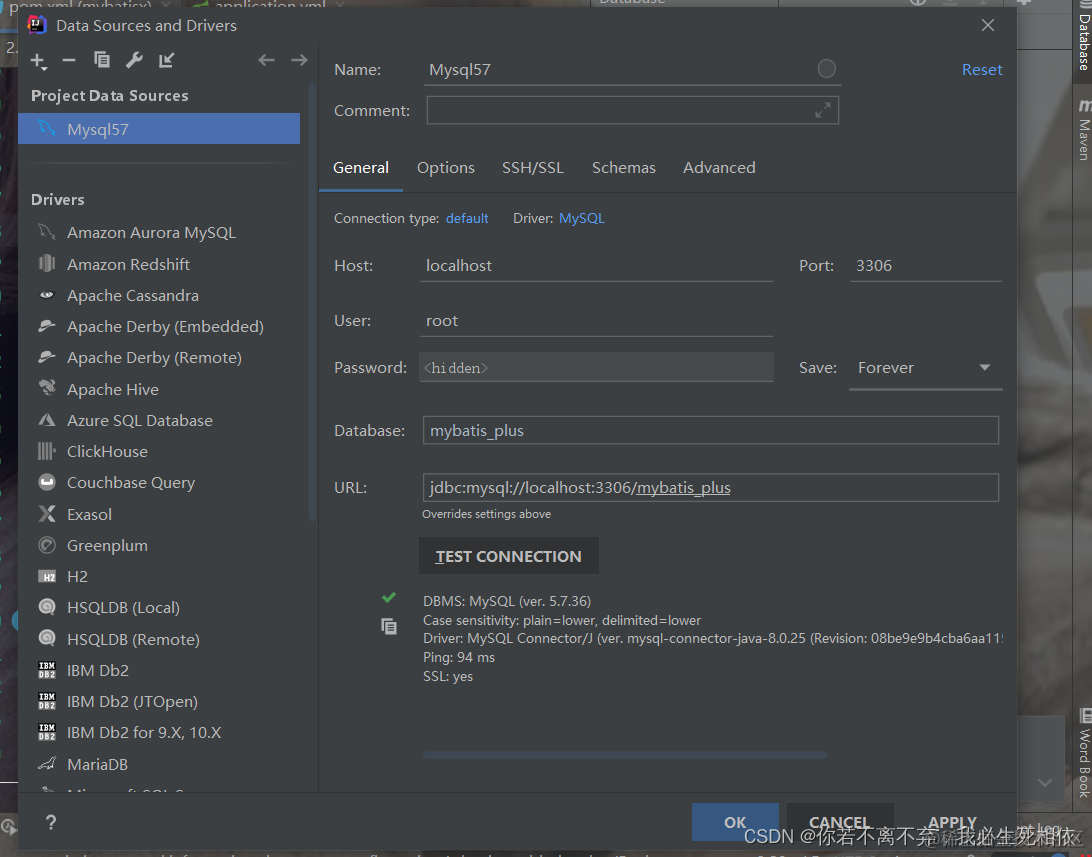Click the Test Connection button
1092x857 pixels.
pos(508,556)
